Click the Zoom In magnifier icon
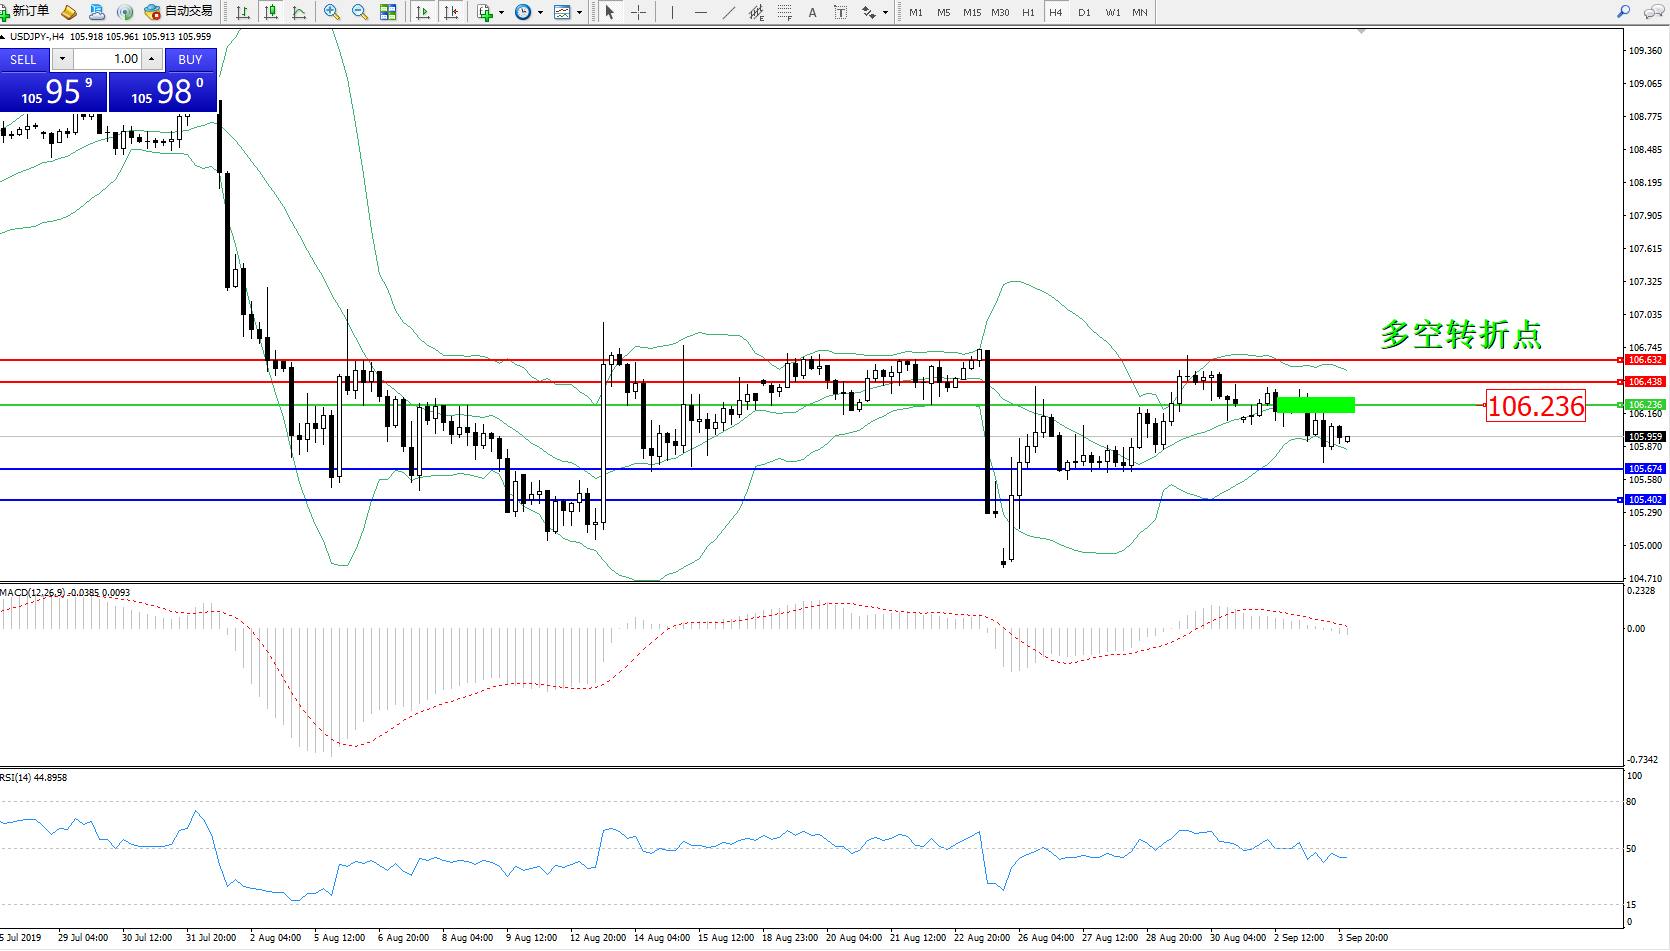 (332, 12)
